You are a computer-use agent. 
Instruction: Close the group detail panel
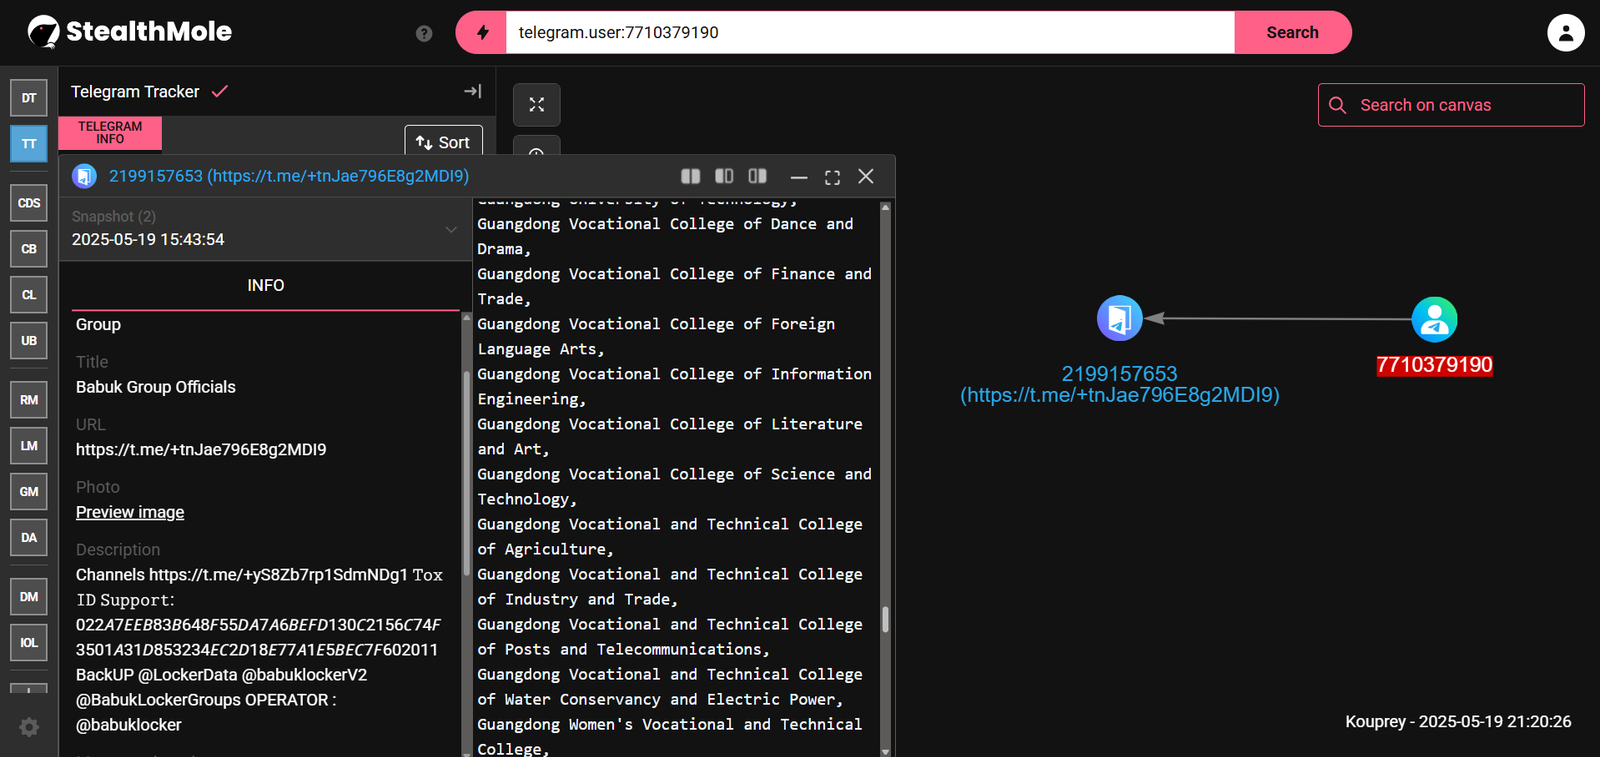point(866,176)
